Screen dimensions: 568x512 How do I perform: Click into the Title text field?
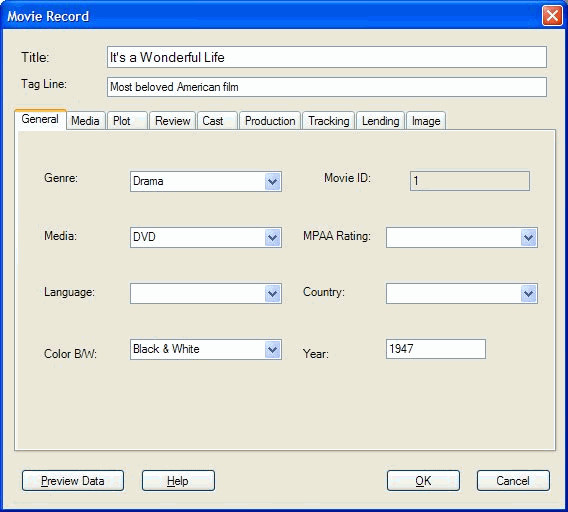click(x=327, y=57)
